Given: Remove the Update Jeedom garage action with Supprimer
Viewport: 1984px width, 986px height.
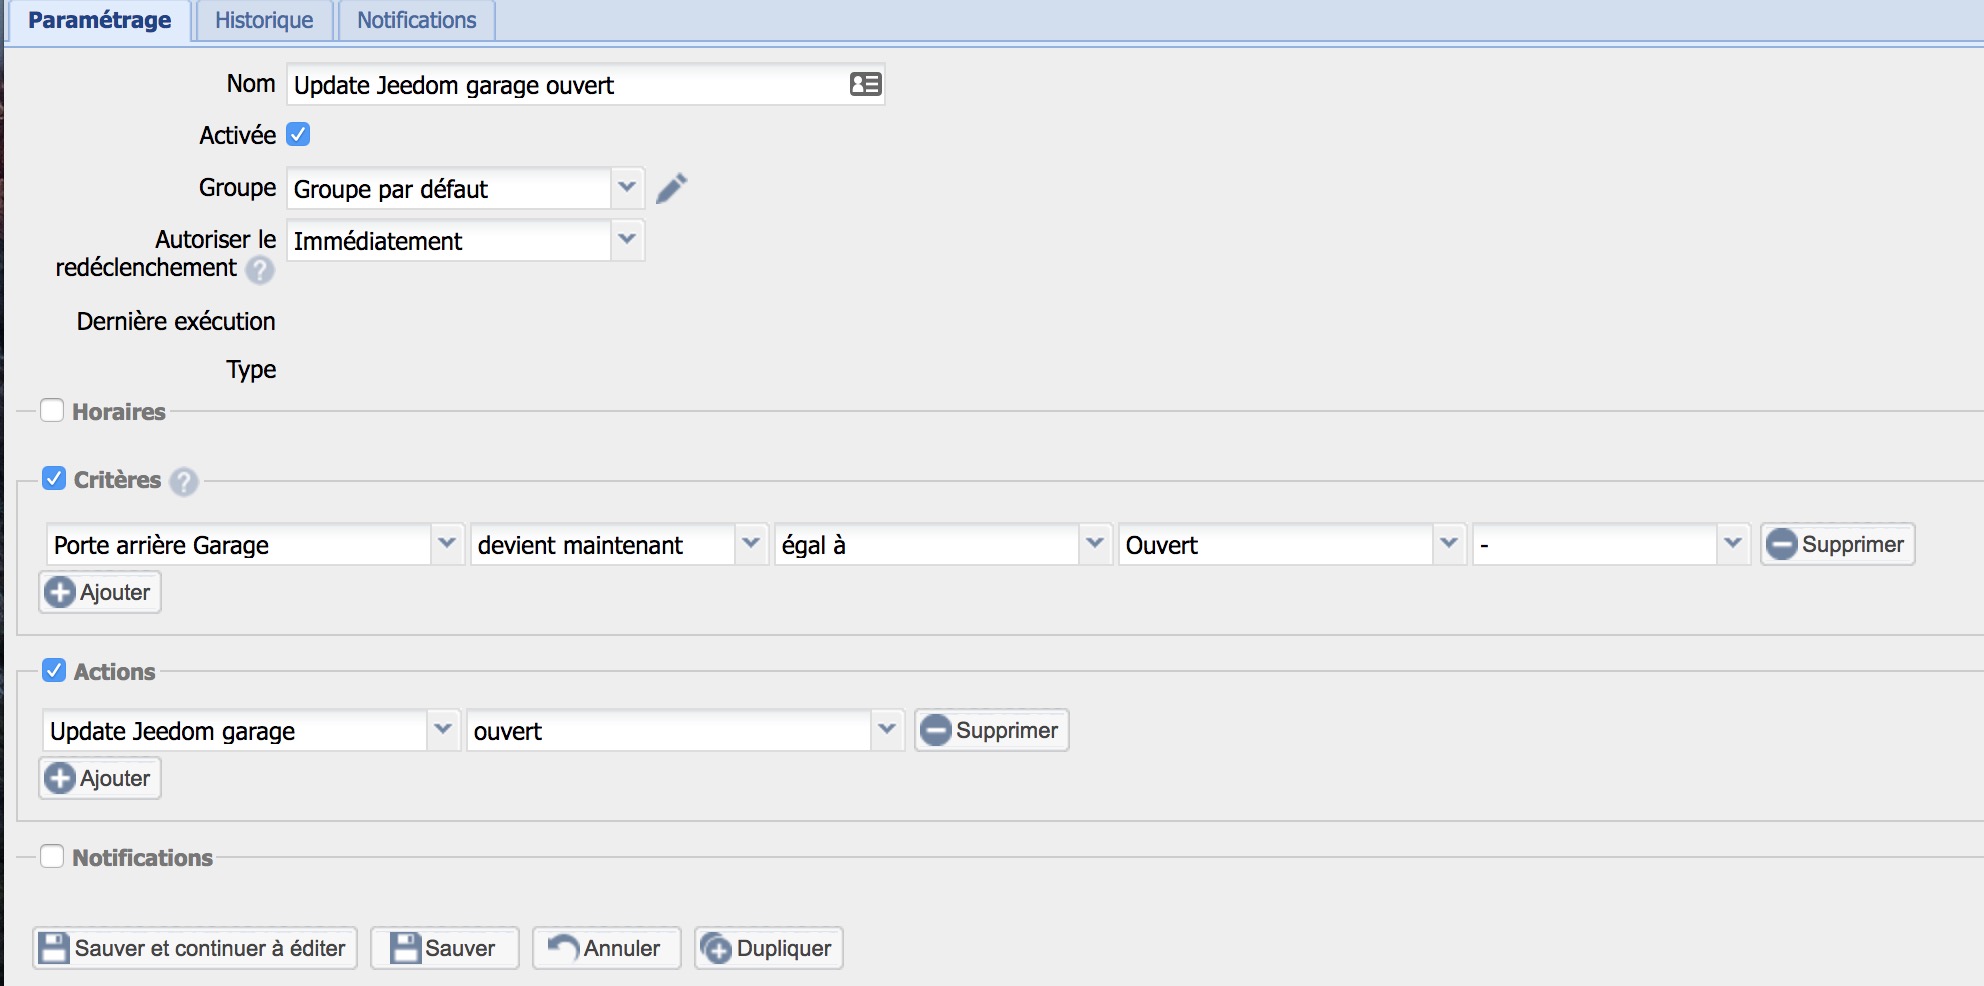Looking at the screenshot, I should (x=992, y=730).
